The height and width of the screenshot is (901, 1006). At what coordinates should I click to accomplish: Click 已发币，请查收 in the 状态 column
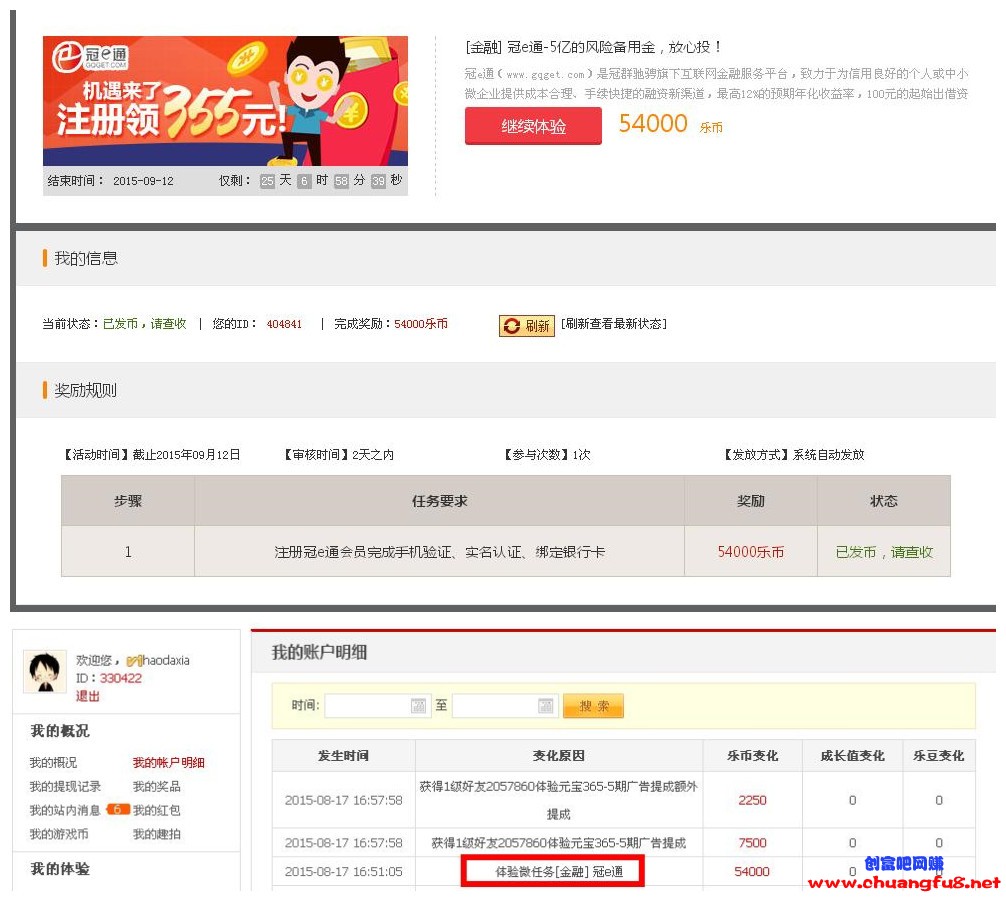tap(884, 552)
